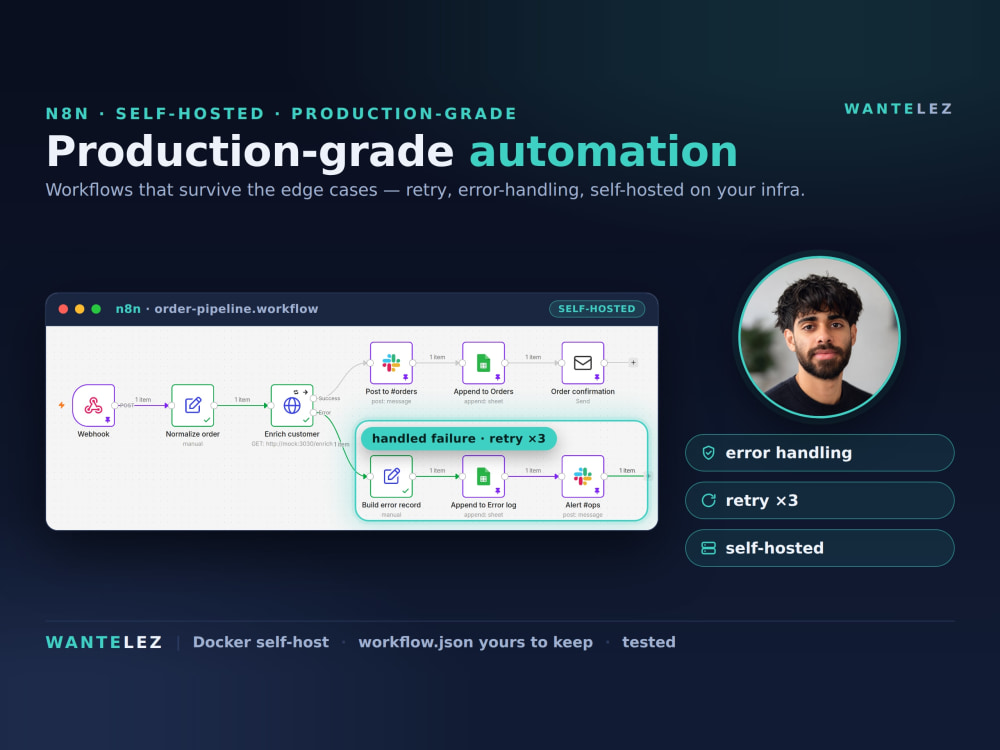
Task: Click the green maximize dot in title bar
Action: [96, 309]
